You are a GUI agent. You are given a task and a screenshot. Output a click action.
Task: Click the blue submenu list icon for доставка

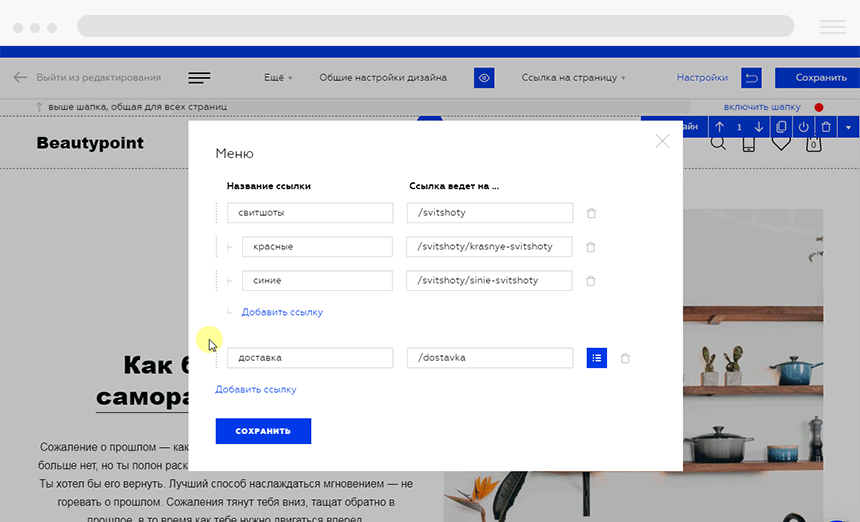point(597,358)
